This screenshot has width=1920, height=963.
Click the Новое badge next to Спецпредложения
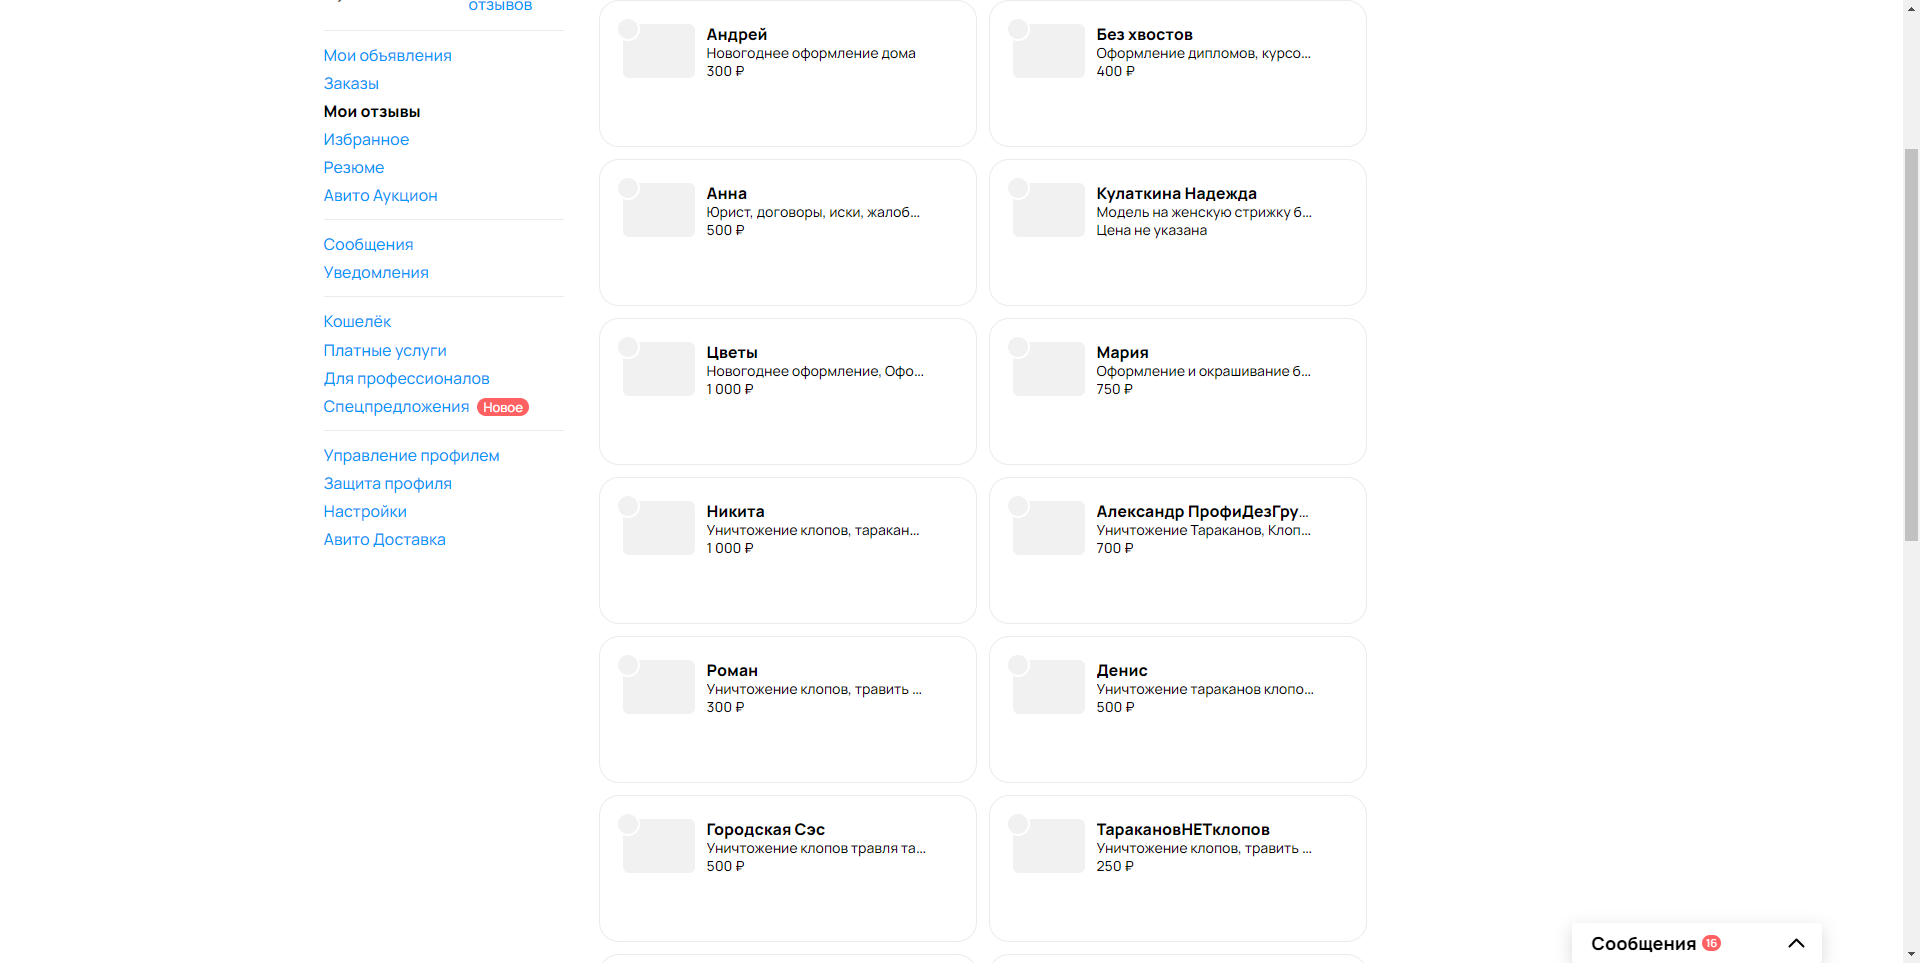[503, 407]
